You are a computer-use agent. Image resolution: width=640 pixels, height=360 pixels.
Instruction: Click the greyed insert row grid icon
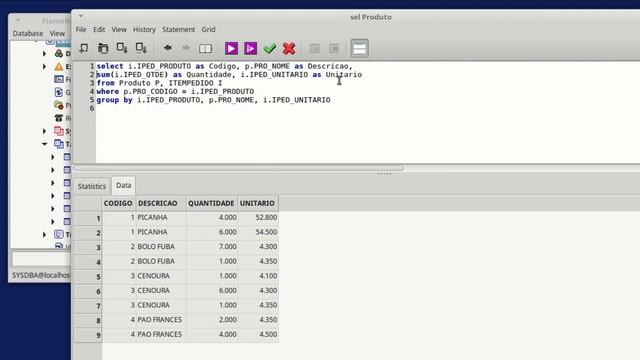click(x=315, y=48)
